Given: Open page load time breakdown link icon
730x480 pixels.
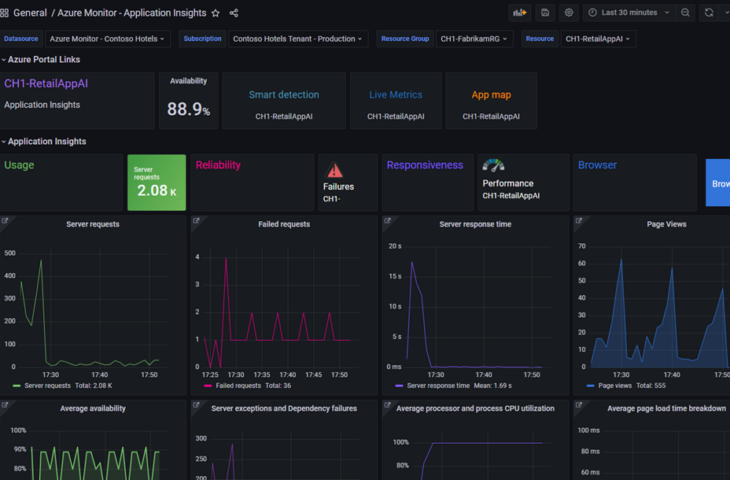Looking at the screenshot, I should [x=579, y=405].
